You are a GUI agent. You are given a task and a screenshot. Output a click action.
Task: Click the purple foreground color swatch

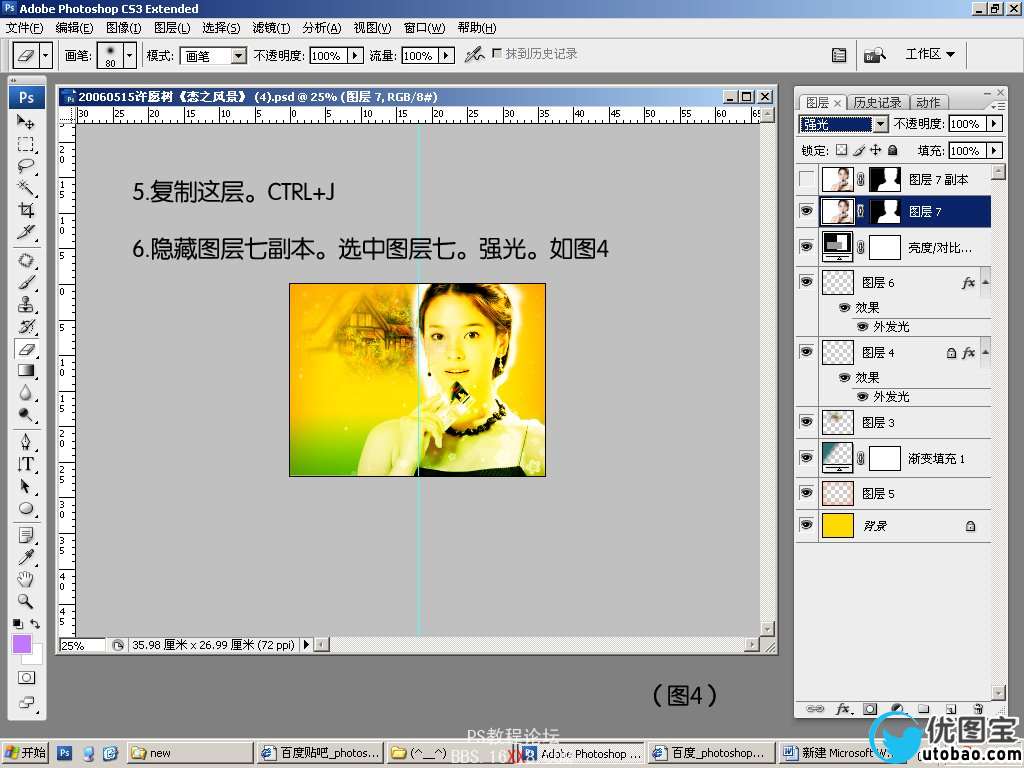[22, 643]
